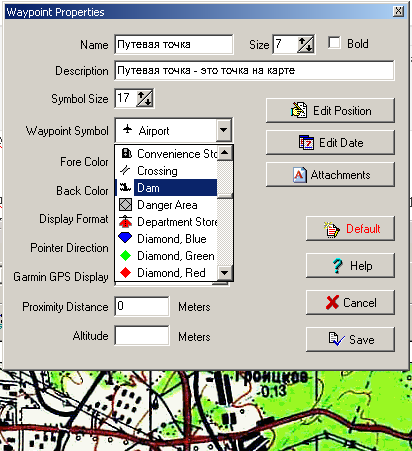Click the Symbol Size spinner arrows
This screenshot has width=412, height=451.
145,98
